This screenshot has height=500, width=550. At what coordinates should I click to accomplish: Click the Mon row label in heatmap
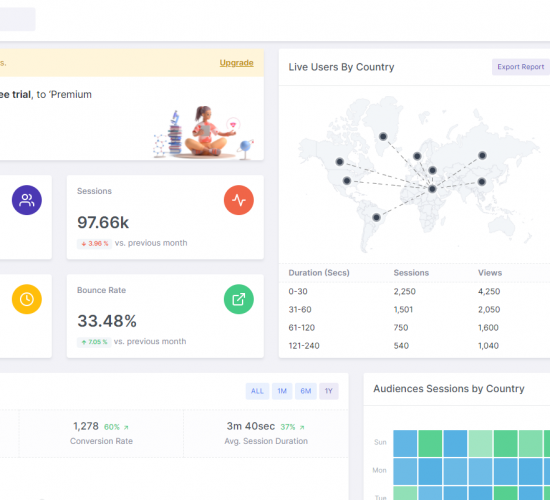click(x=379, y=470)
